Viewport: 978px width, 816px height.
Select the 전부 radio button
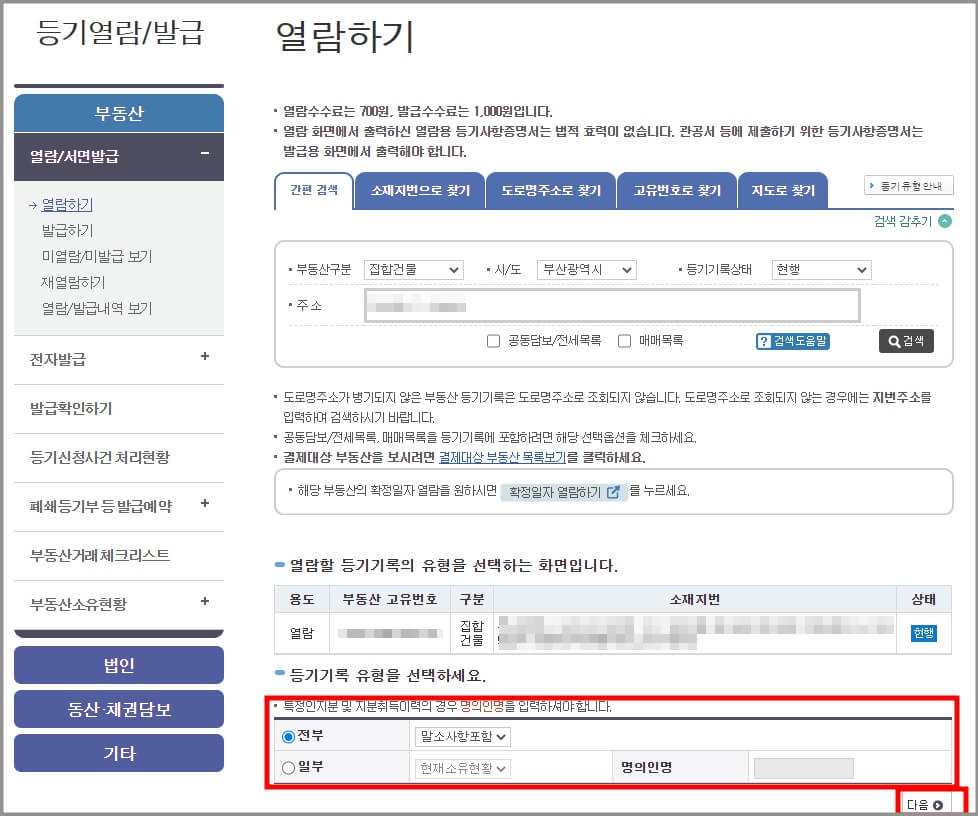point(289,736)
